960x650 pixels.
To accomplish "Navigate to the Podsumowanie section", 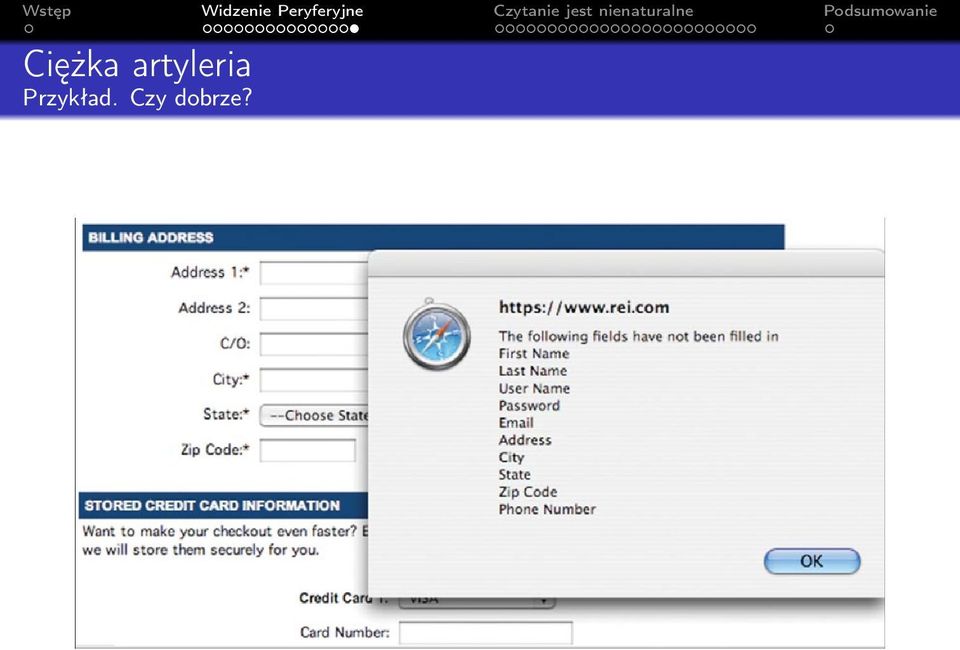I will [880, 10].
